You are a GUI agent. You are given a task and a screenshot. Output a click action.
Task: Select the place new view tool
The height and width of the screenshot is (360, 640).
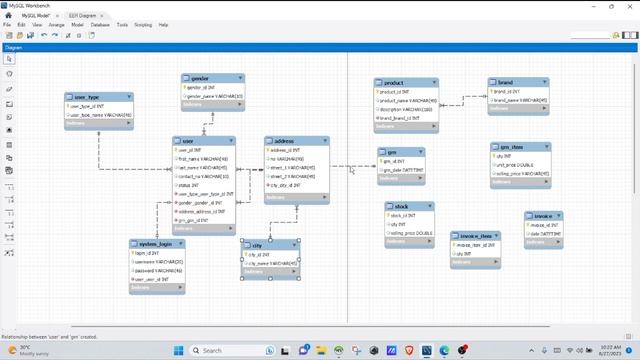(x=9, y=158)
